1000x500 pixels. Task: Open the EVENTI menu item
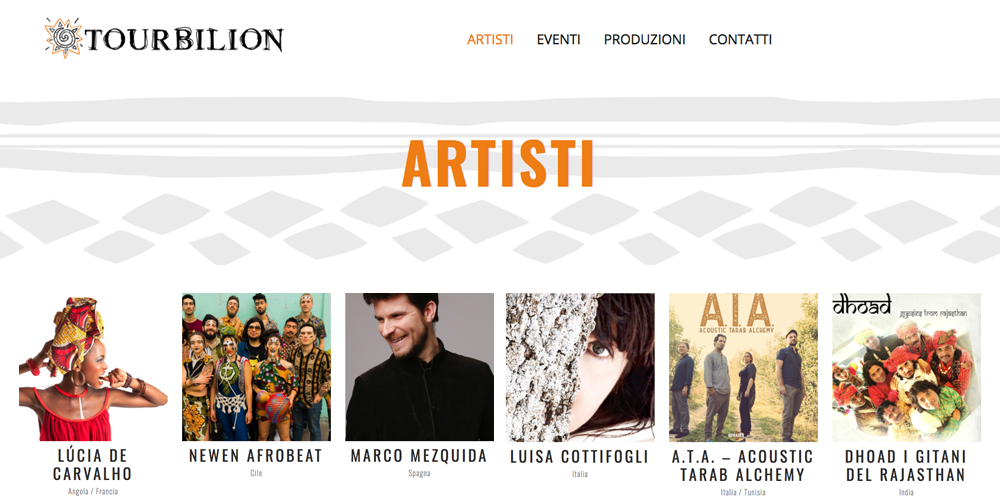559,40
